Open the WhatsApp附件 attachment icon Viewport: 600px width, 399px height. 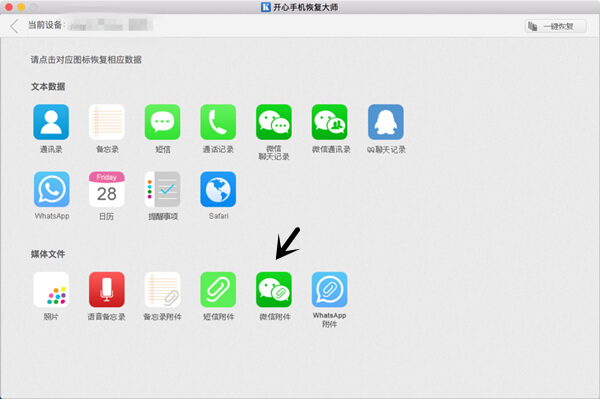329,290
